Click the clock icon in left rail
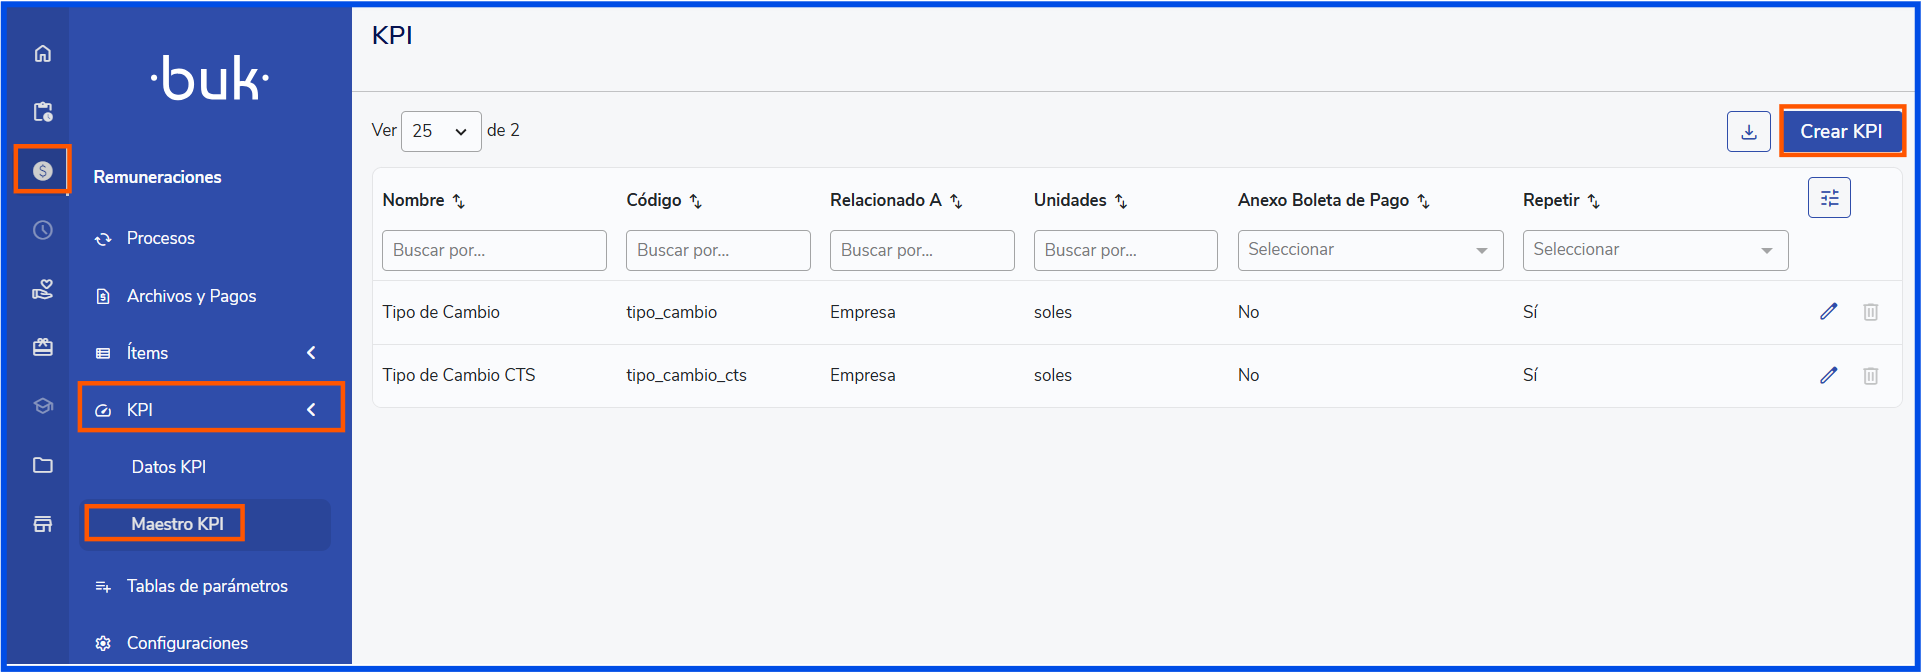This screenshot has height=672, width=1921. 42,230
